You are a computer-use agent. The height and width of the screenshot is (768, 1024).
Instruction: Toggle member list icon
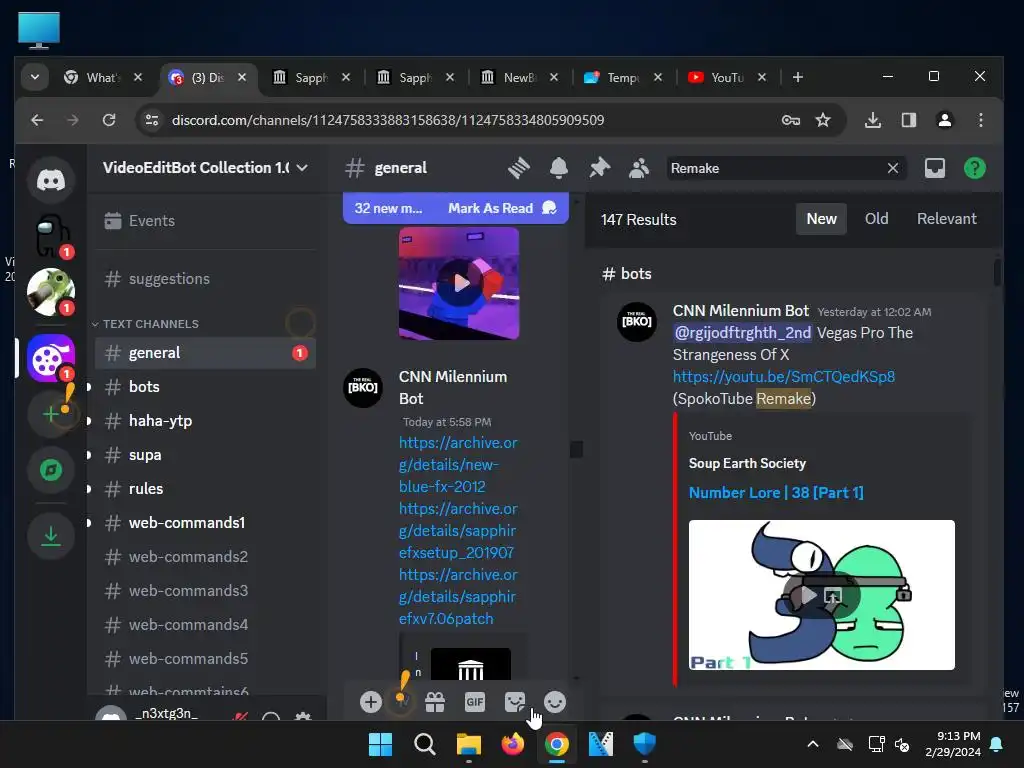(x=639, y=168)
